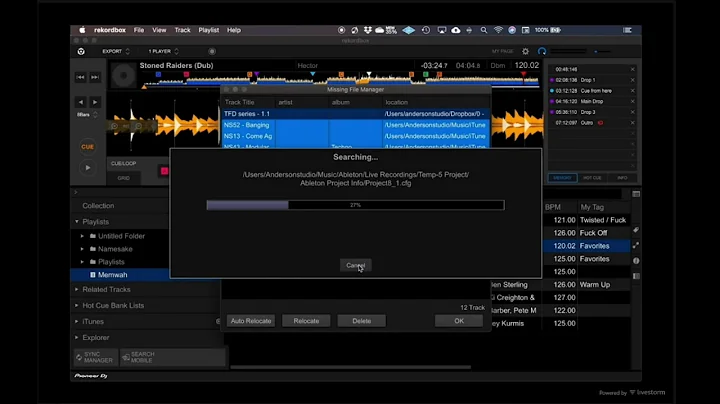The width and height of the screenshot is (720, 404).
Task: Click the Relocate button
Action: pos(306,321)
